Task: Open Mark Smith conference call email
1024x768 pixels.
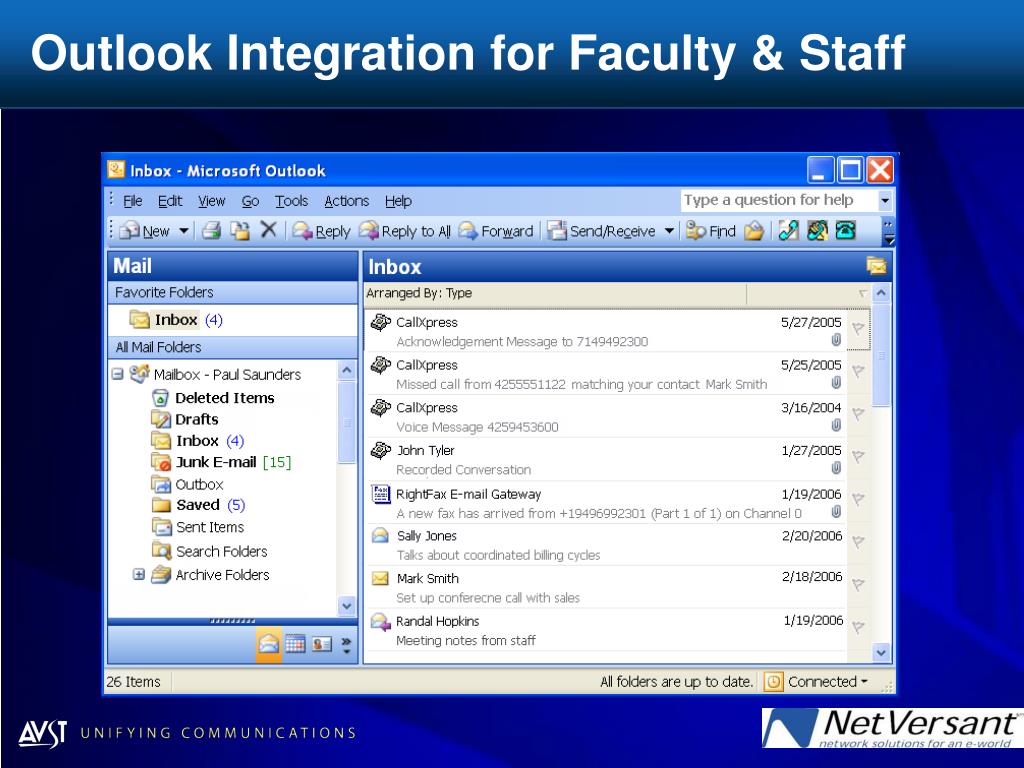Action: coord(606,588)
